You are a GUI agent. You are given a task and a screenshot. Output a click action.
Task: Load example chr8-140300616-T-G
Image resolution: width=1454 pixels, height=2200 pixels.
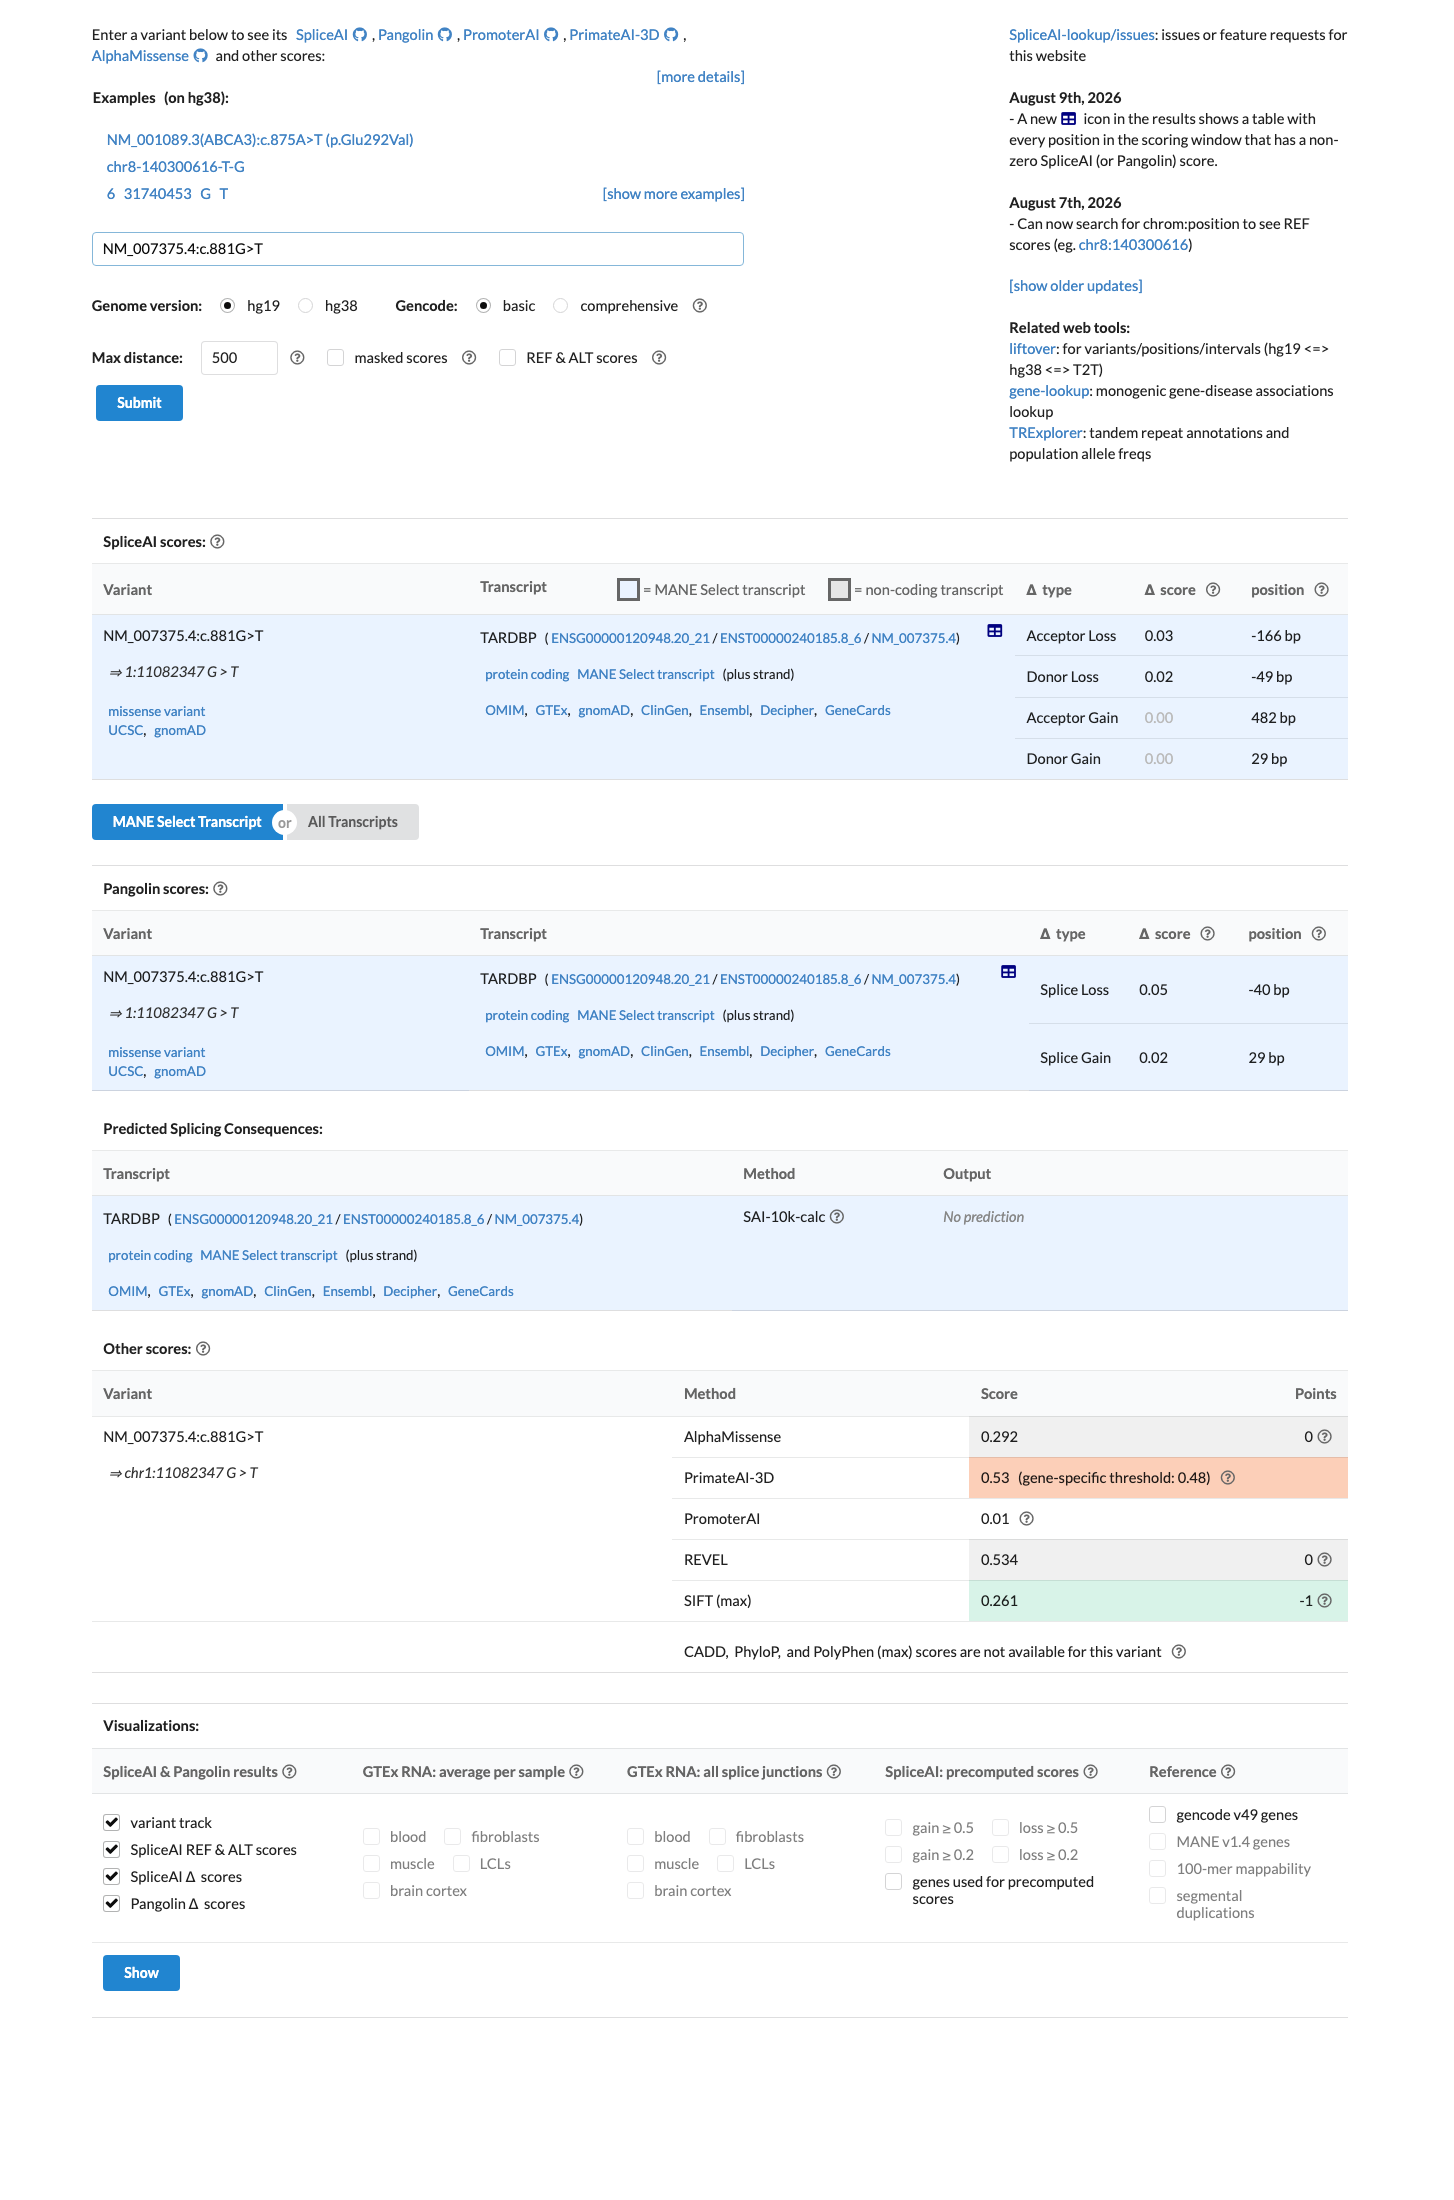point(176,167)
